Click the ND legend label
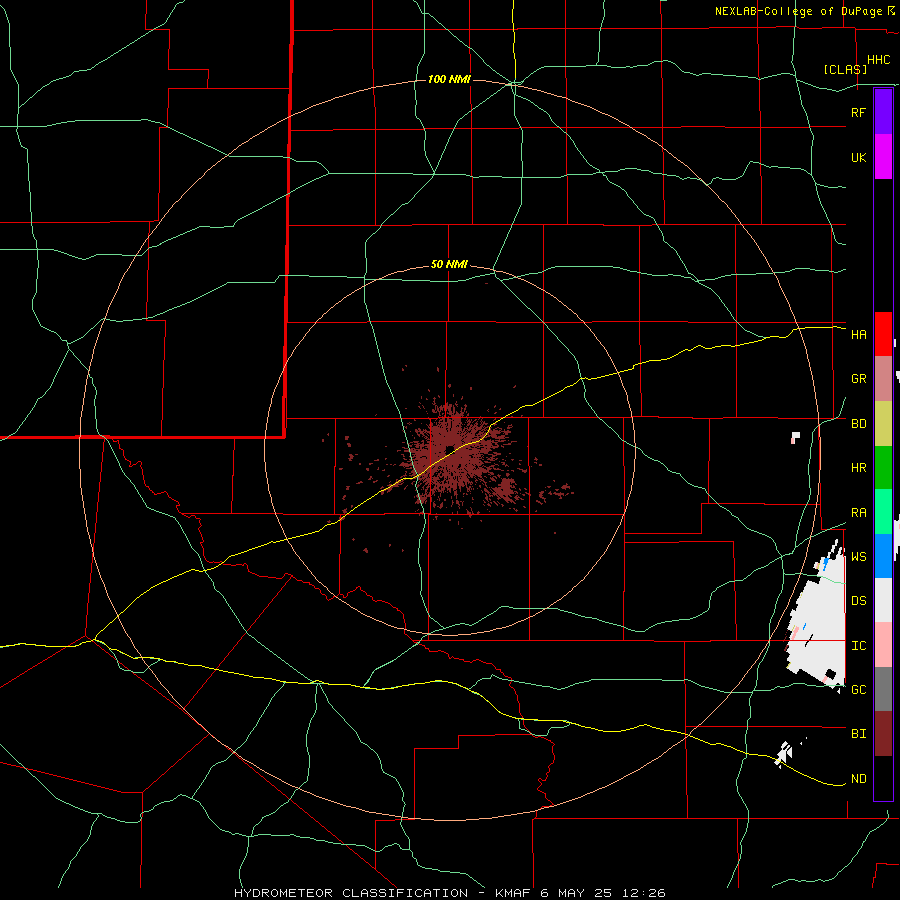Viewport: 900px width, 900px height. click(858, 779)
